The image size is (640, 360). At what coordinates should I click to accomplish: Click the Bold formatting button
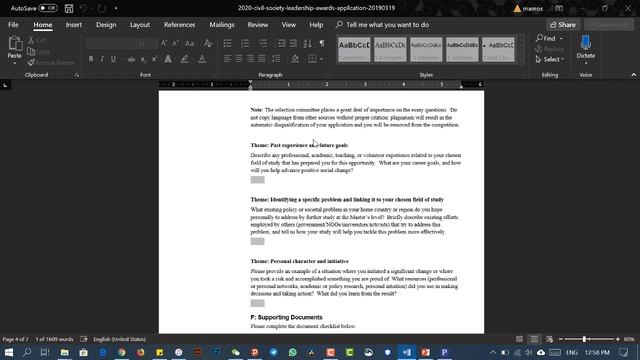tap(91, 59)
